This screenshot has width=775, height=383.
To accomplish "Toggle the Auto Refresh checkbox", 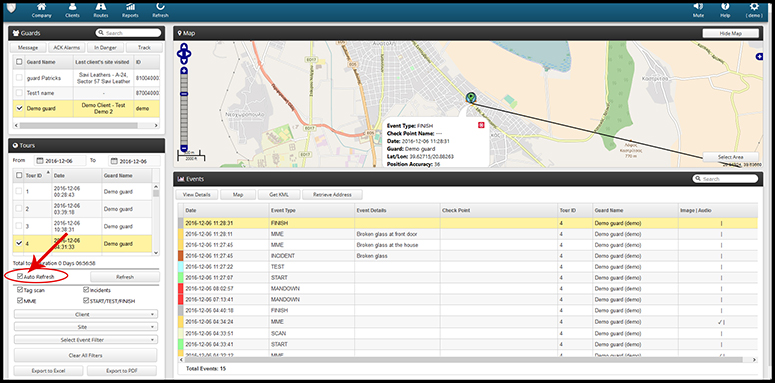I will tap(20, 276).
